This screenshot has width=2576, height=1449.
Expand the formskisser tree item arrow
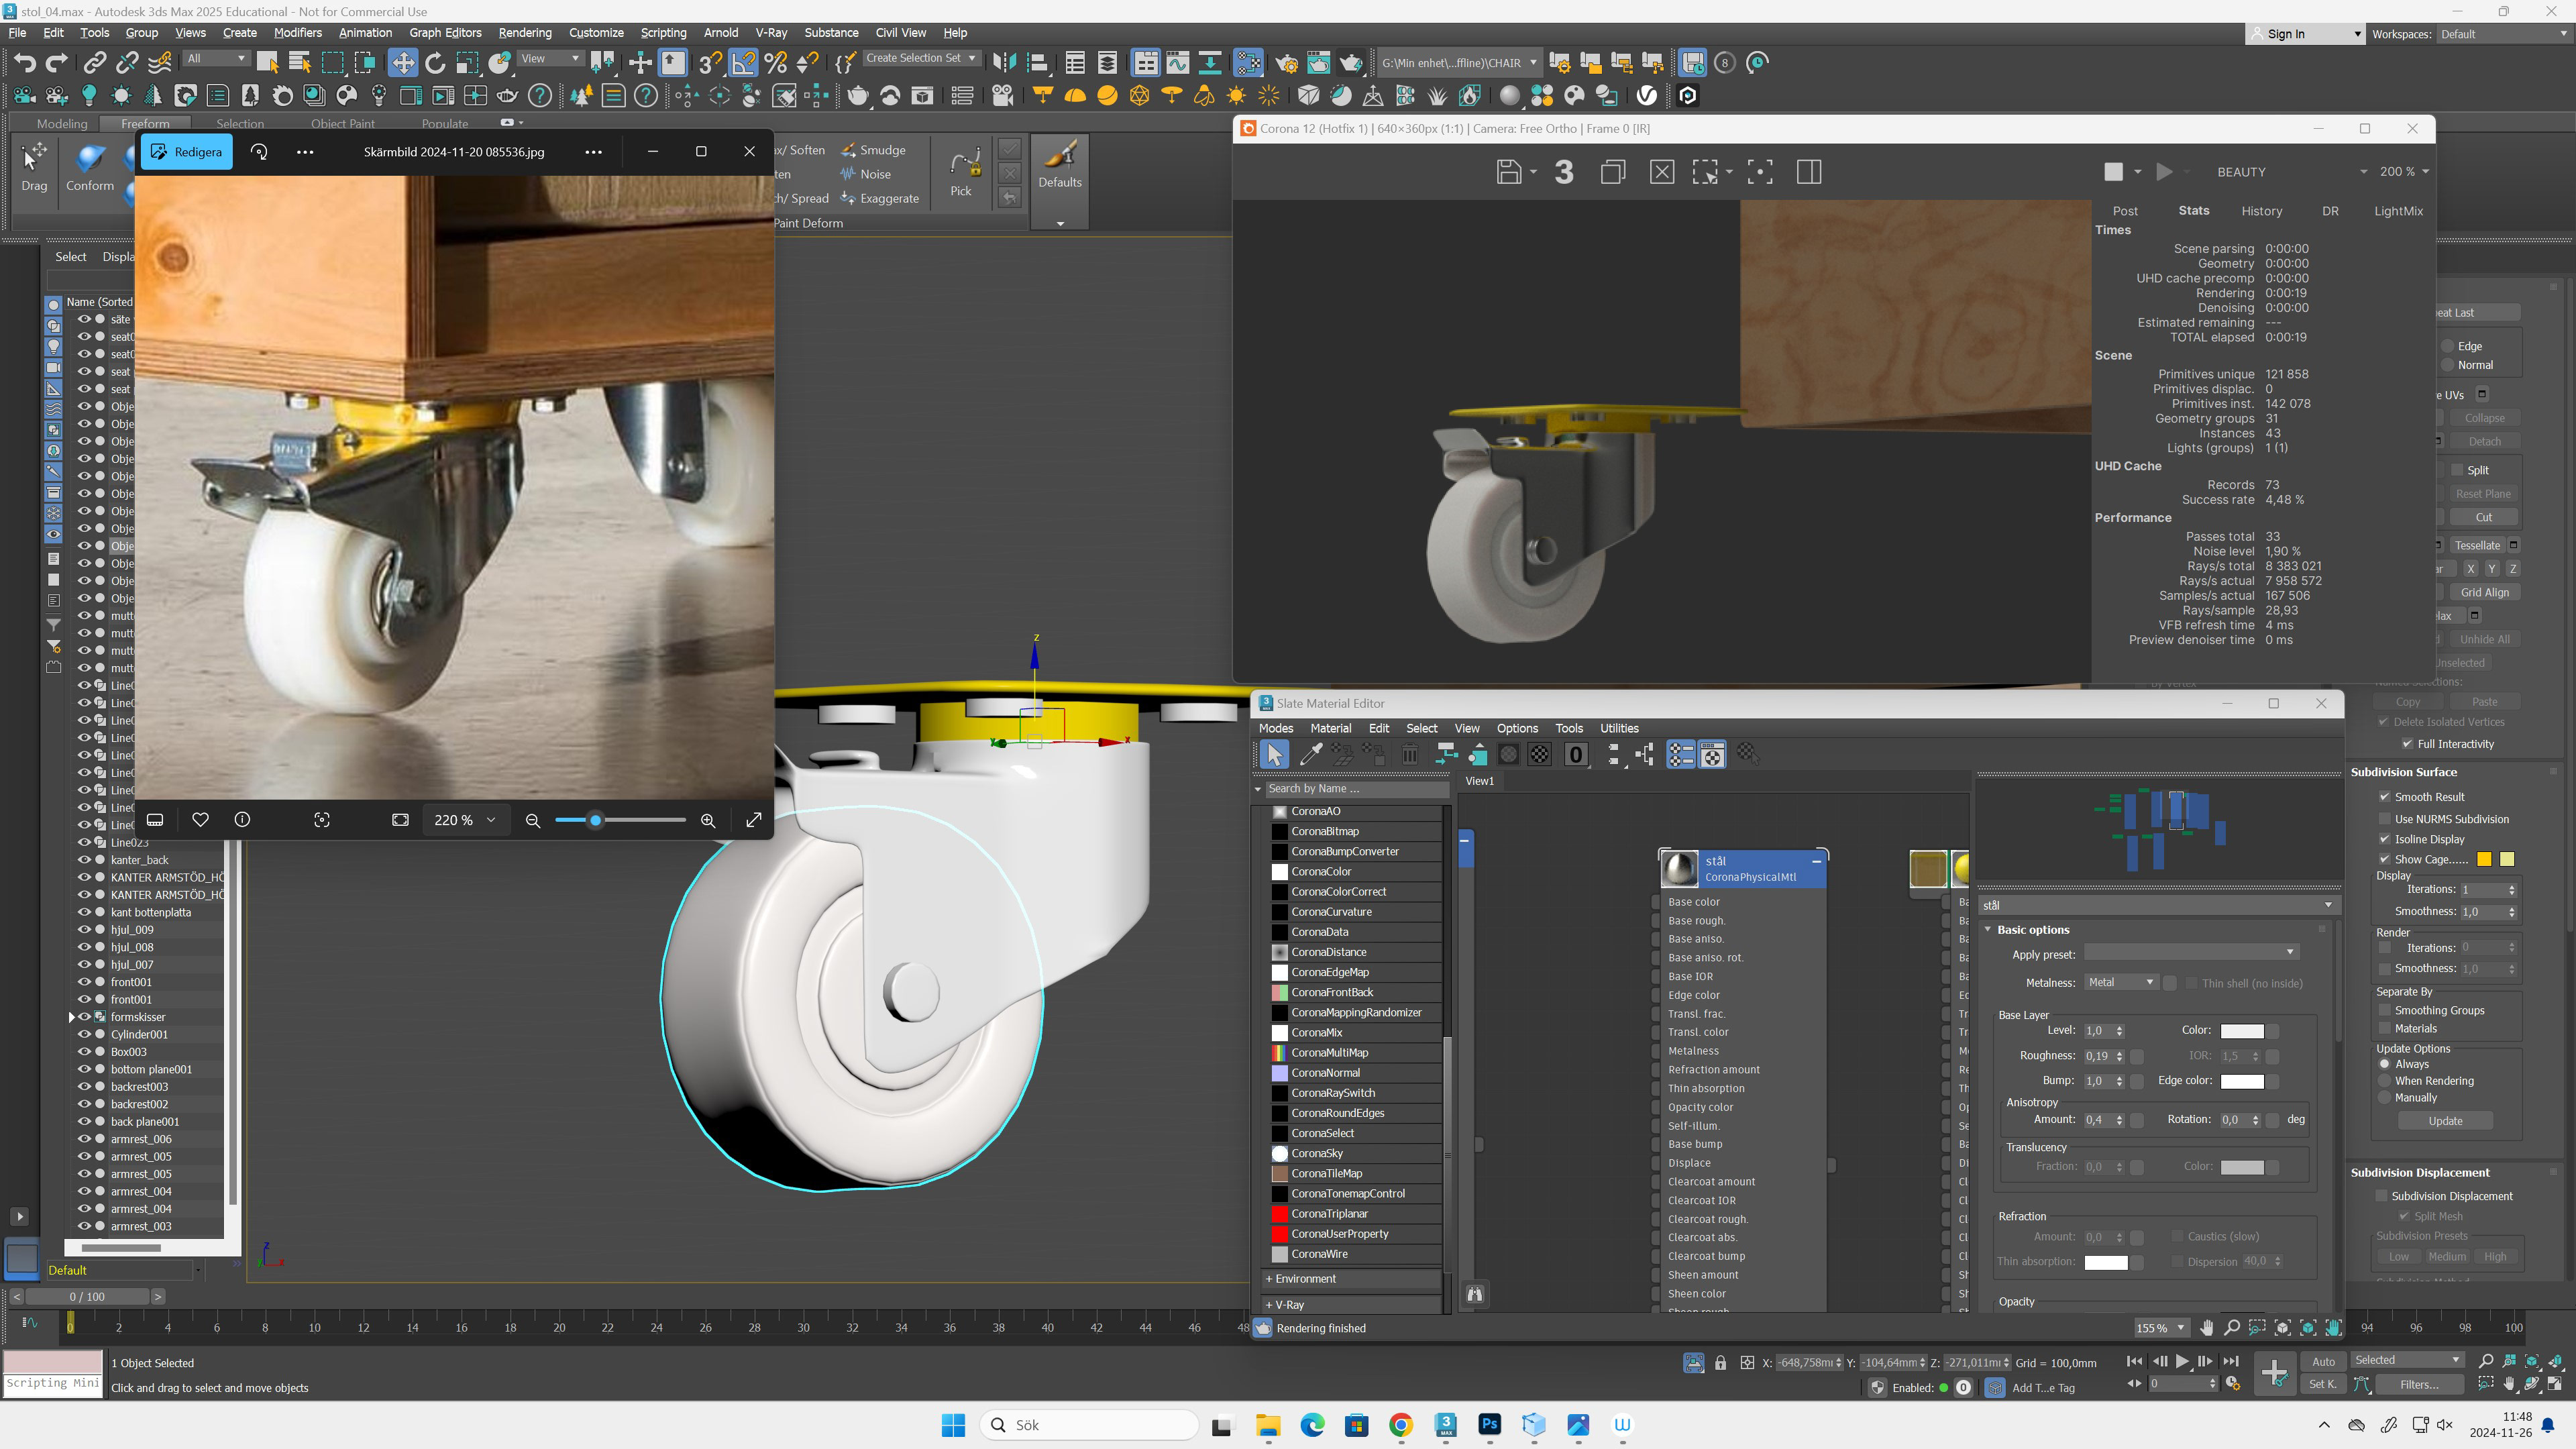72,1017
